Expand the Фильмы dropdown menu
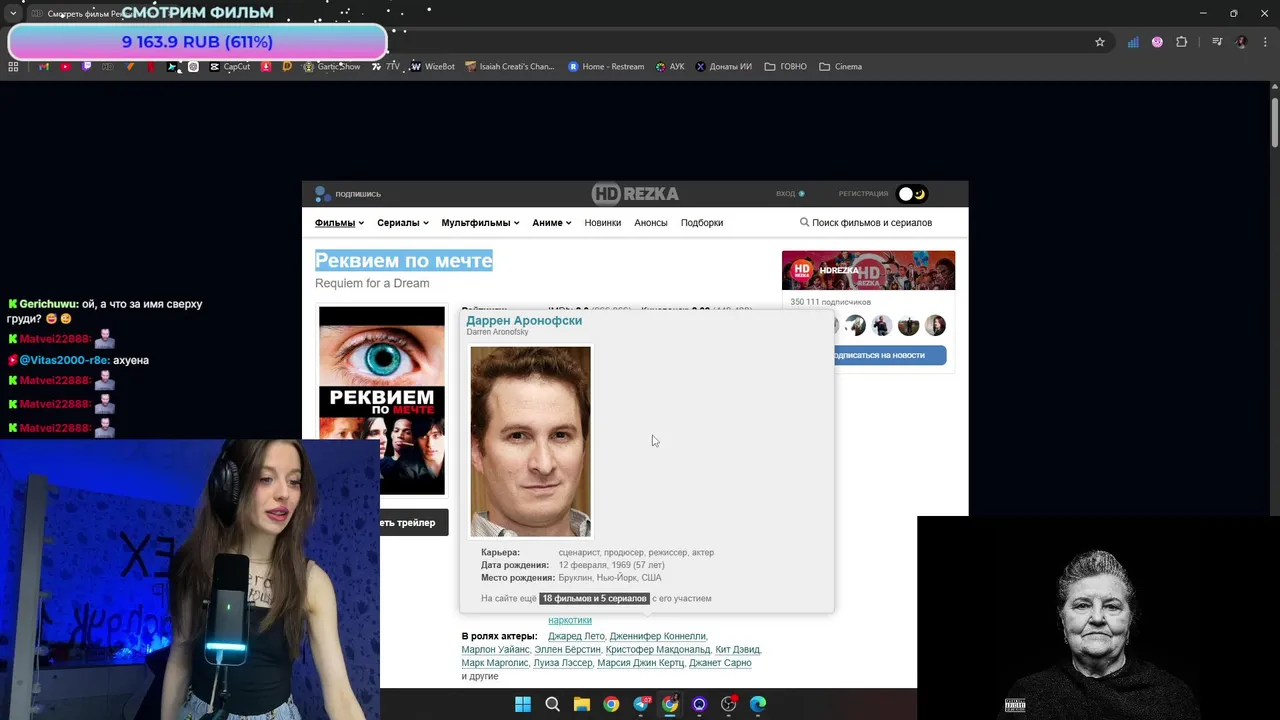 point(339,223)
